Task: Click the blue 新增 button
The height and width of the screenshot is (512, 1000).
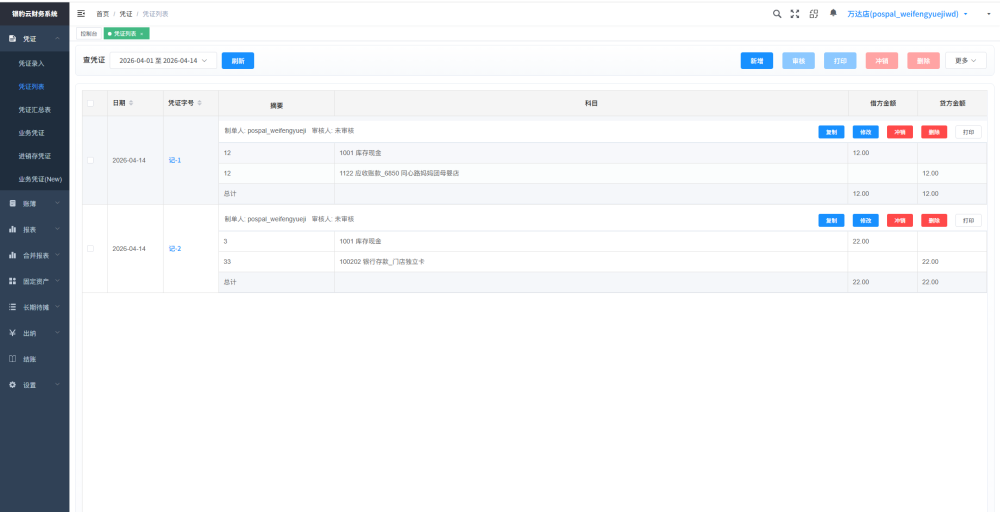Action: [756, 61]
